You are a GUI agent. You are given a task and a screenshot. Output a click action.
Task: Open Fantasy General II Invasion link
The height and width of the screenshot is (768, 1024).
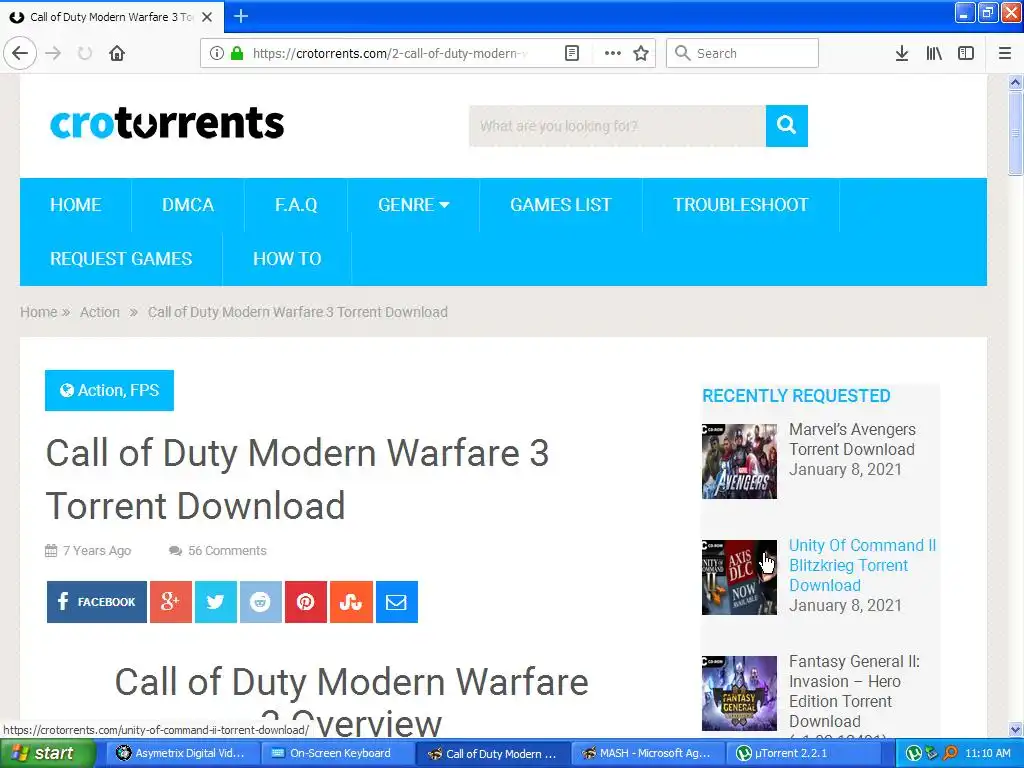[x=854, y=691]
